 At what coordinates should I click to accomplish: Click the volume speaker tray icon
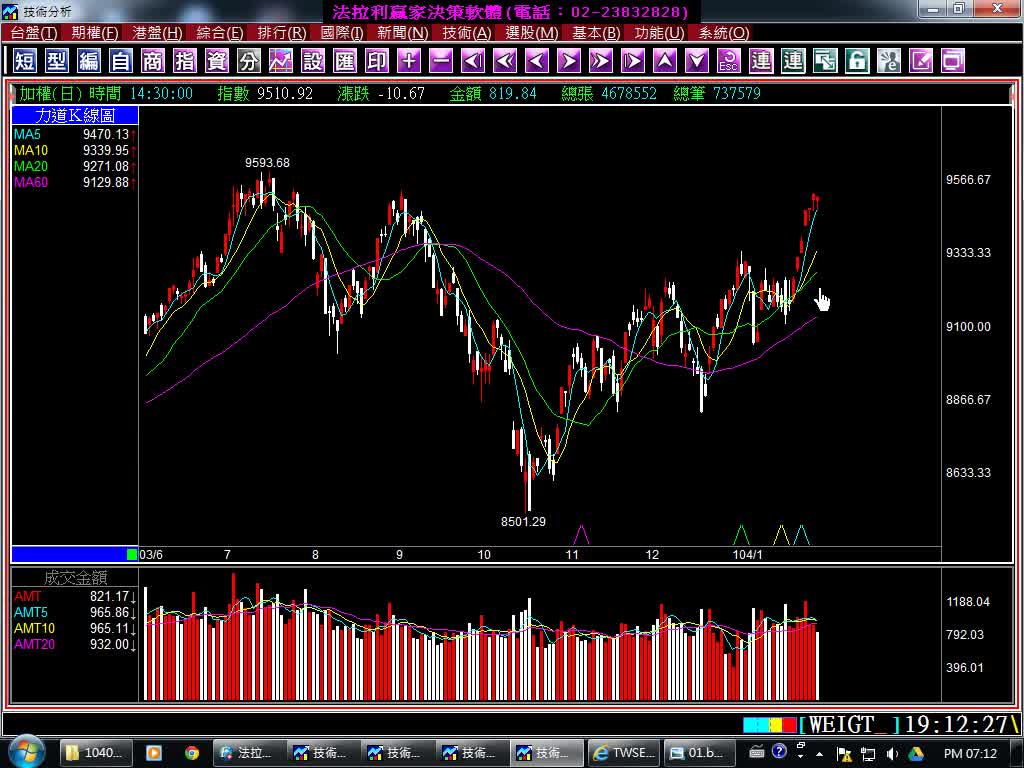coord(893,753)
